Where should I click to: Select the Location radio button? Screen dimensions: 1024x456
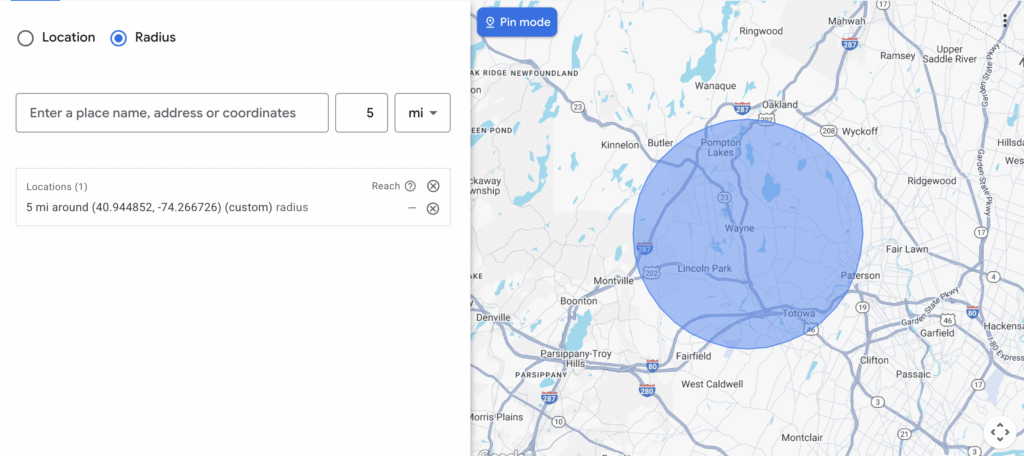pyautogui.click(x=26, y=38)
